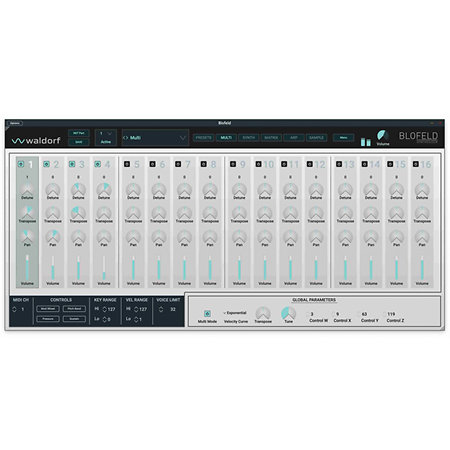450x450 pixels.
Task: Enable part 9 with its power button
Action: coord(233,164)
